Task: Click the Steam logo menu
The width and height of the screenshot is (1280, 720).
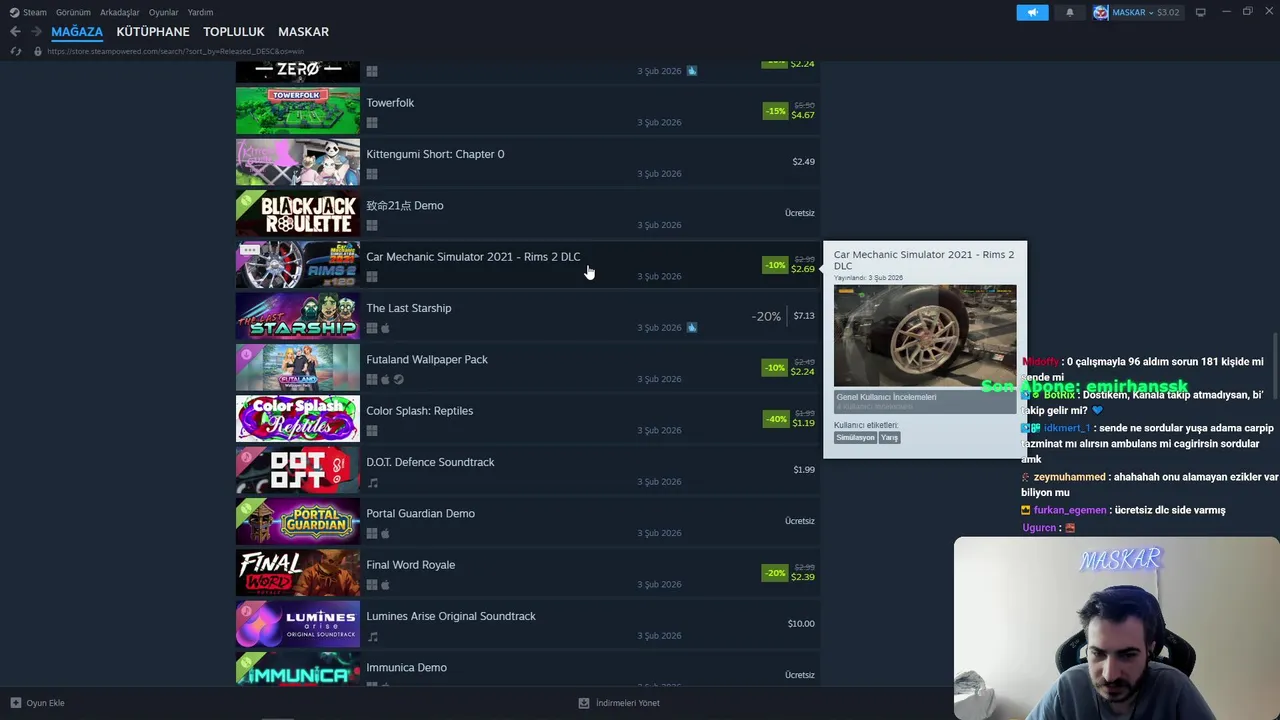Action: click(x=28, y=12)
